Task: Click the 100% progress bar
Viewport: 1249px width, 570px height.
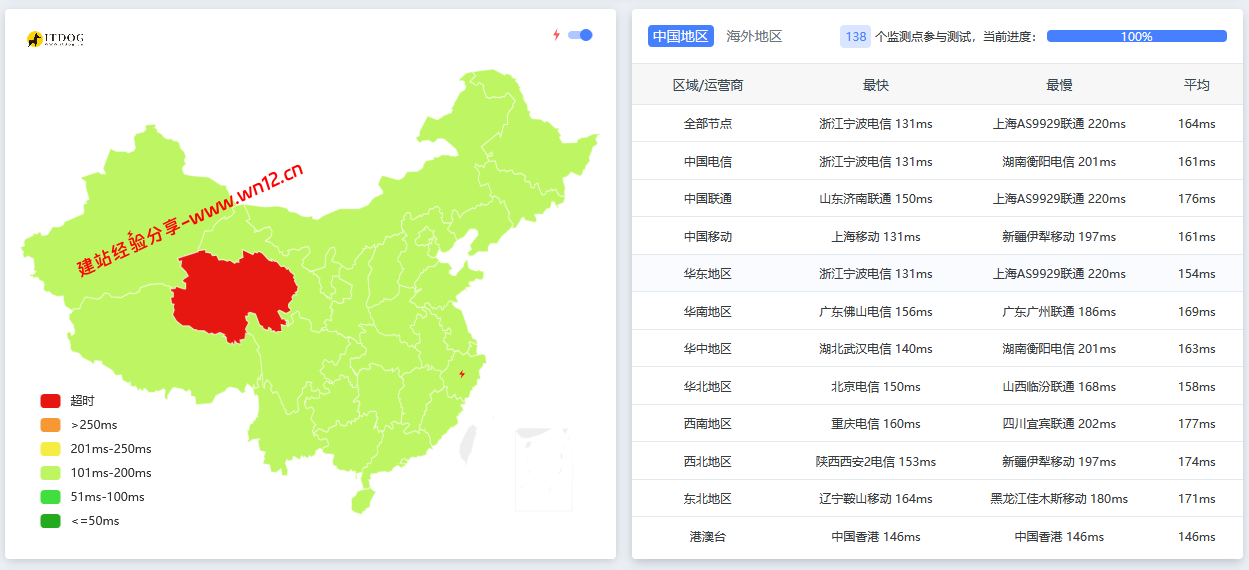Action: (x=1136, y=36)
